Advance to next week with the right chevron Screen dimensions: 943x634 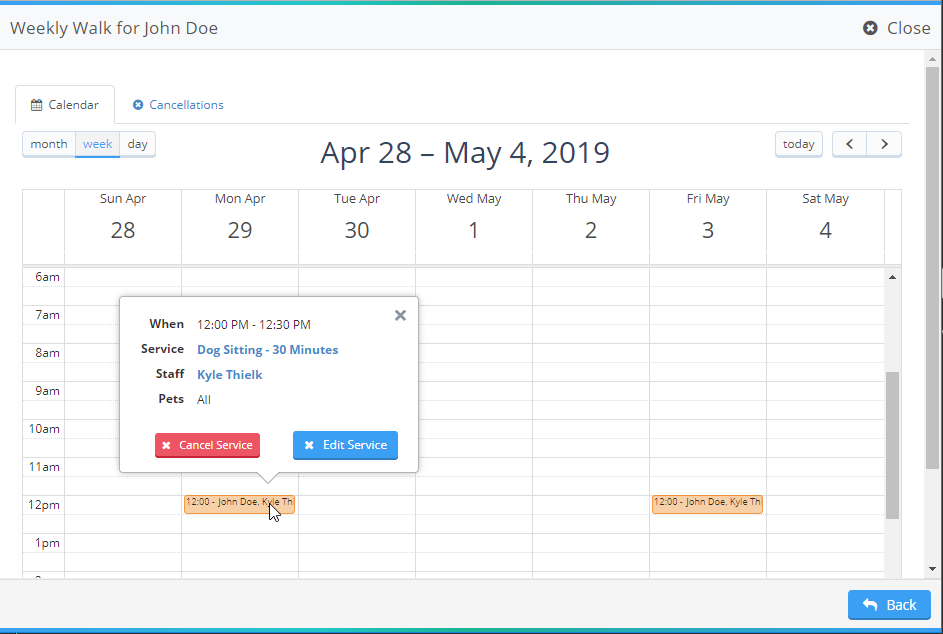tap(884, 144)
